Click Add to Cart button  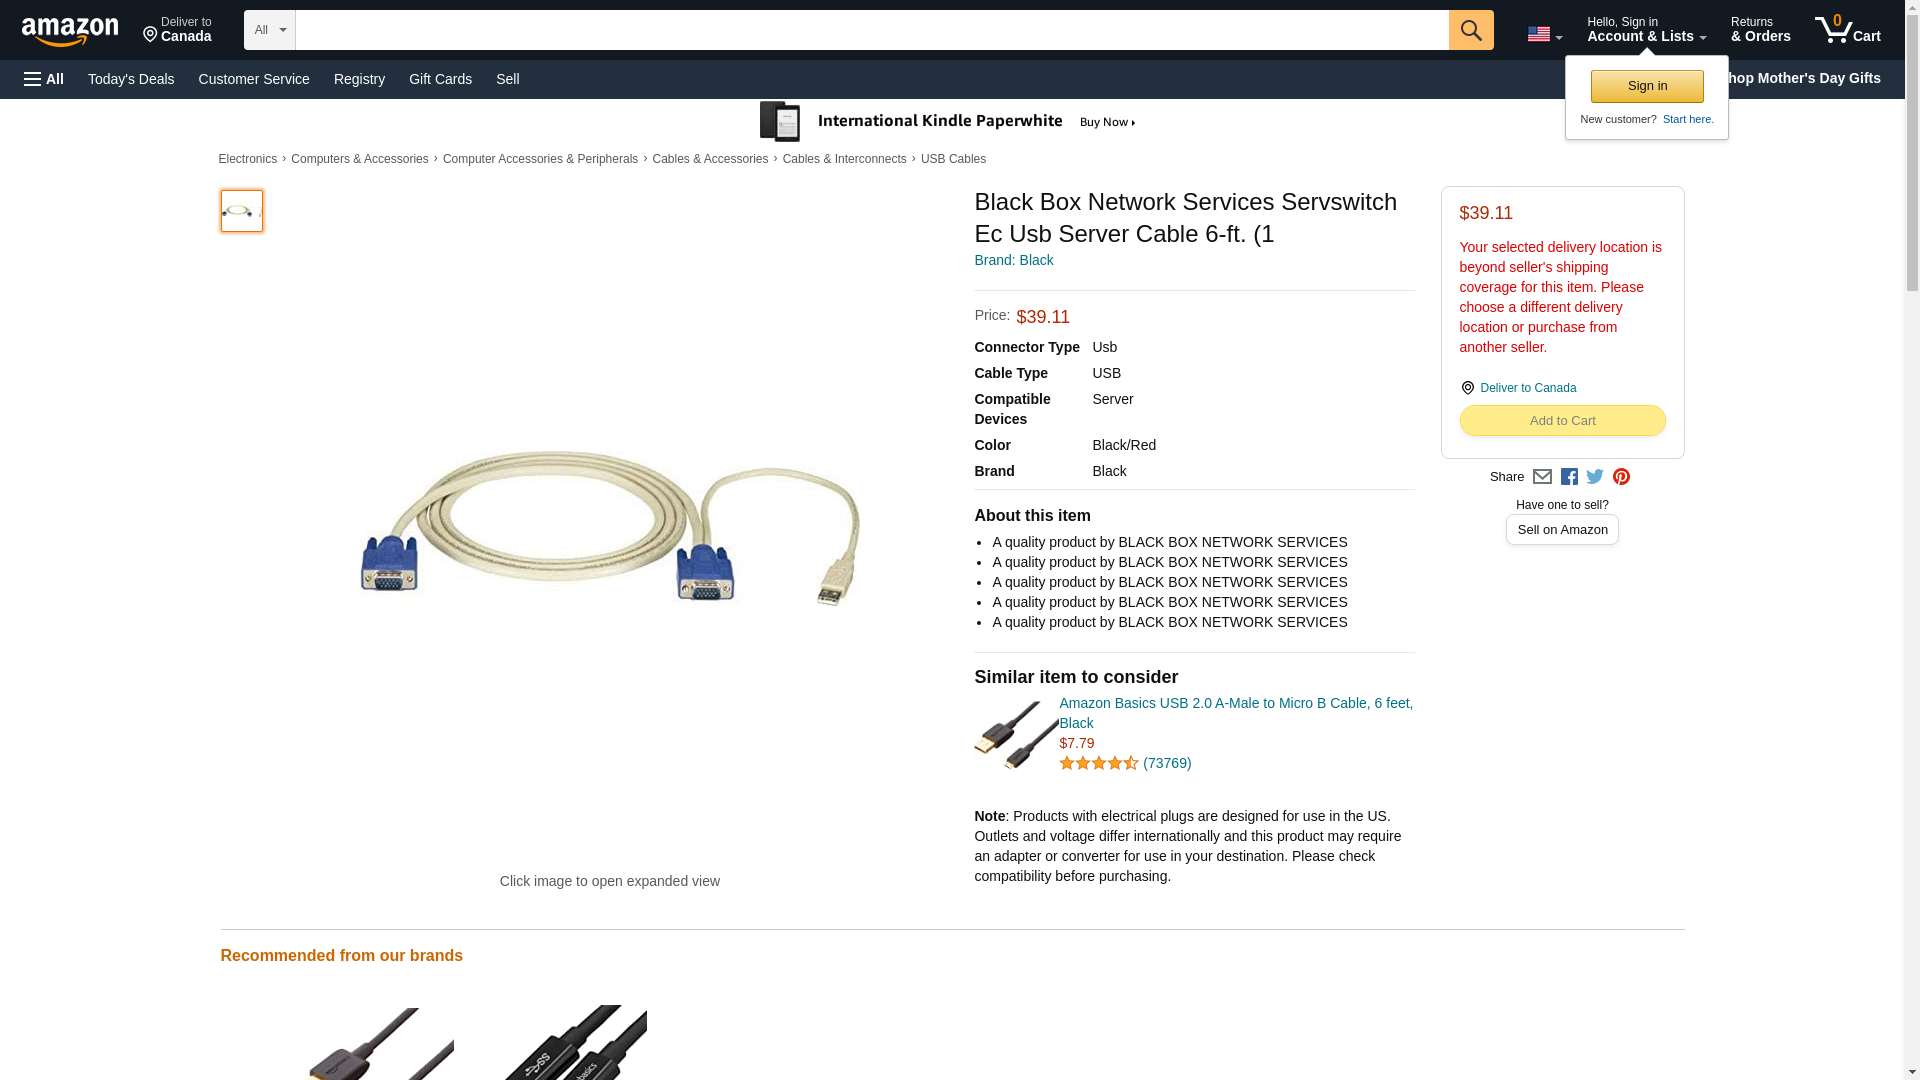tap(1562, 421)
